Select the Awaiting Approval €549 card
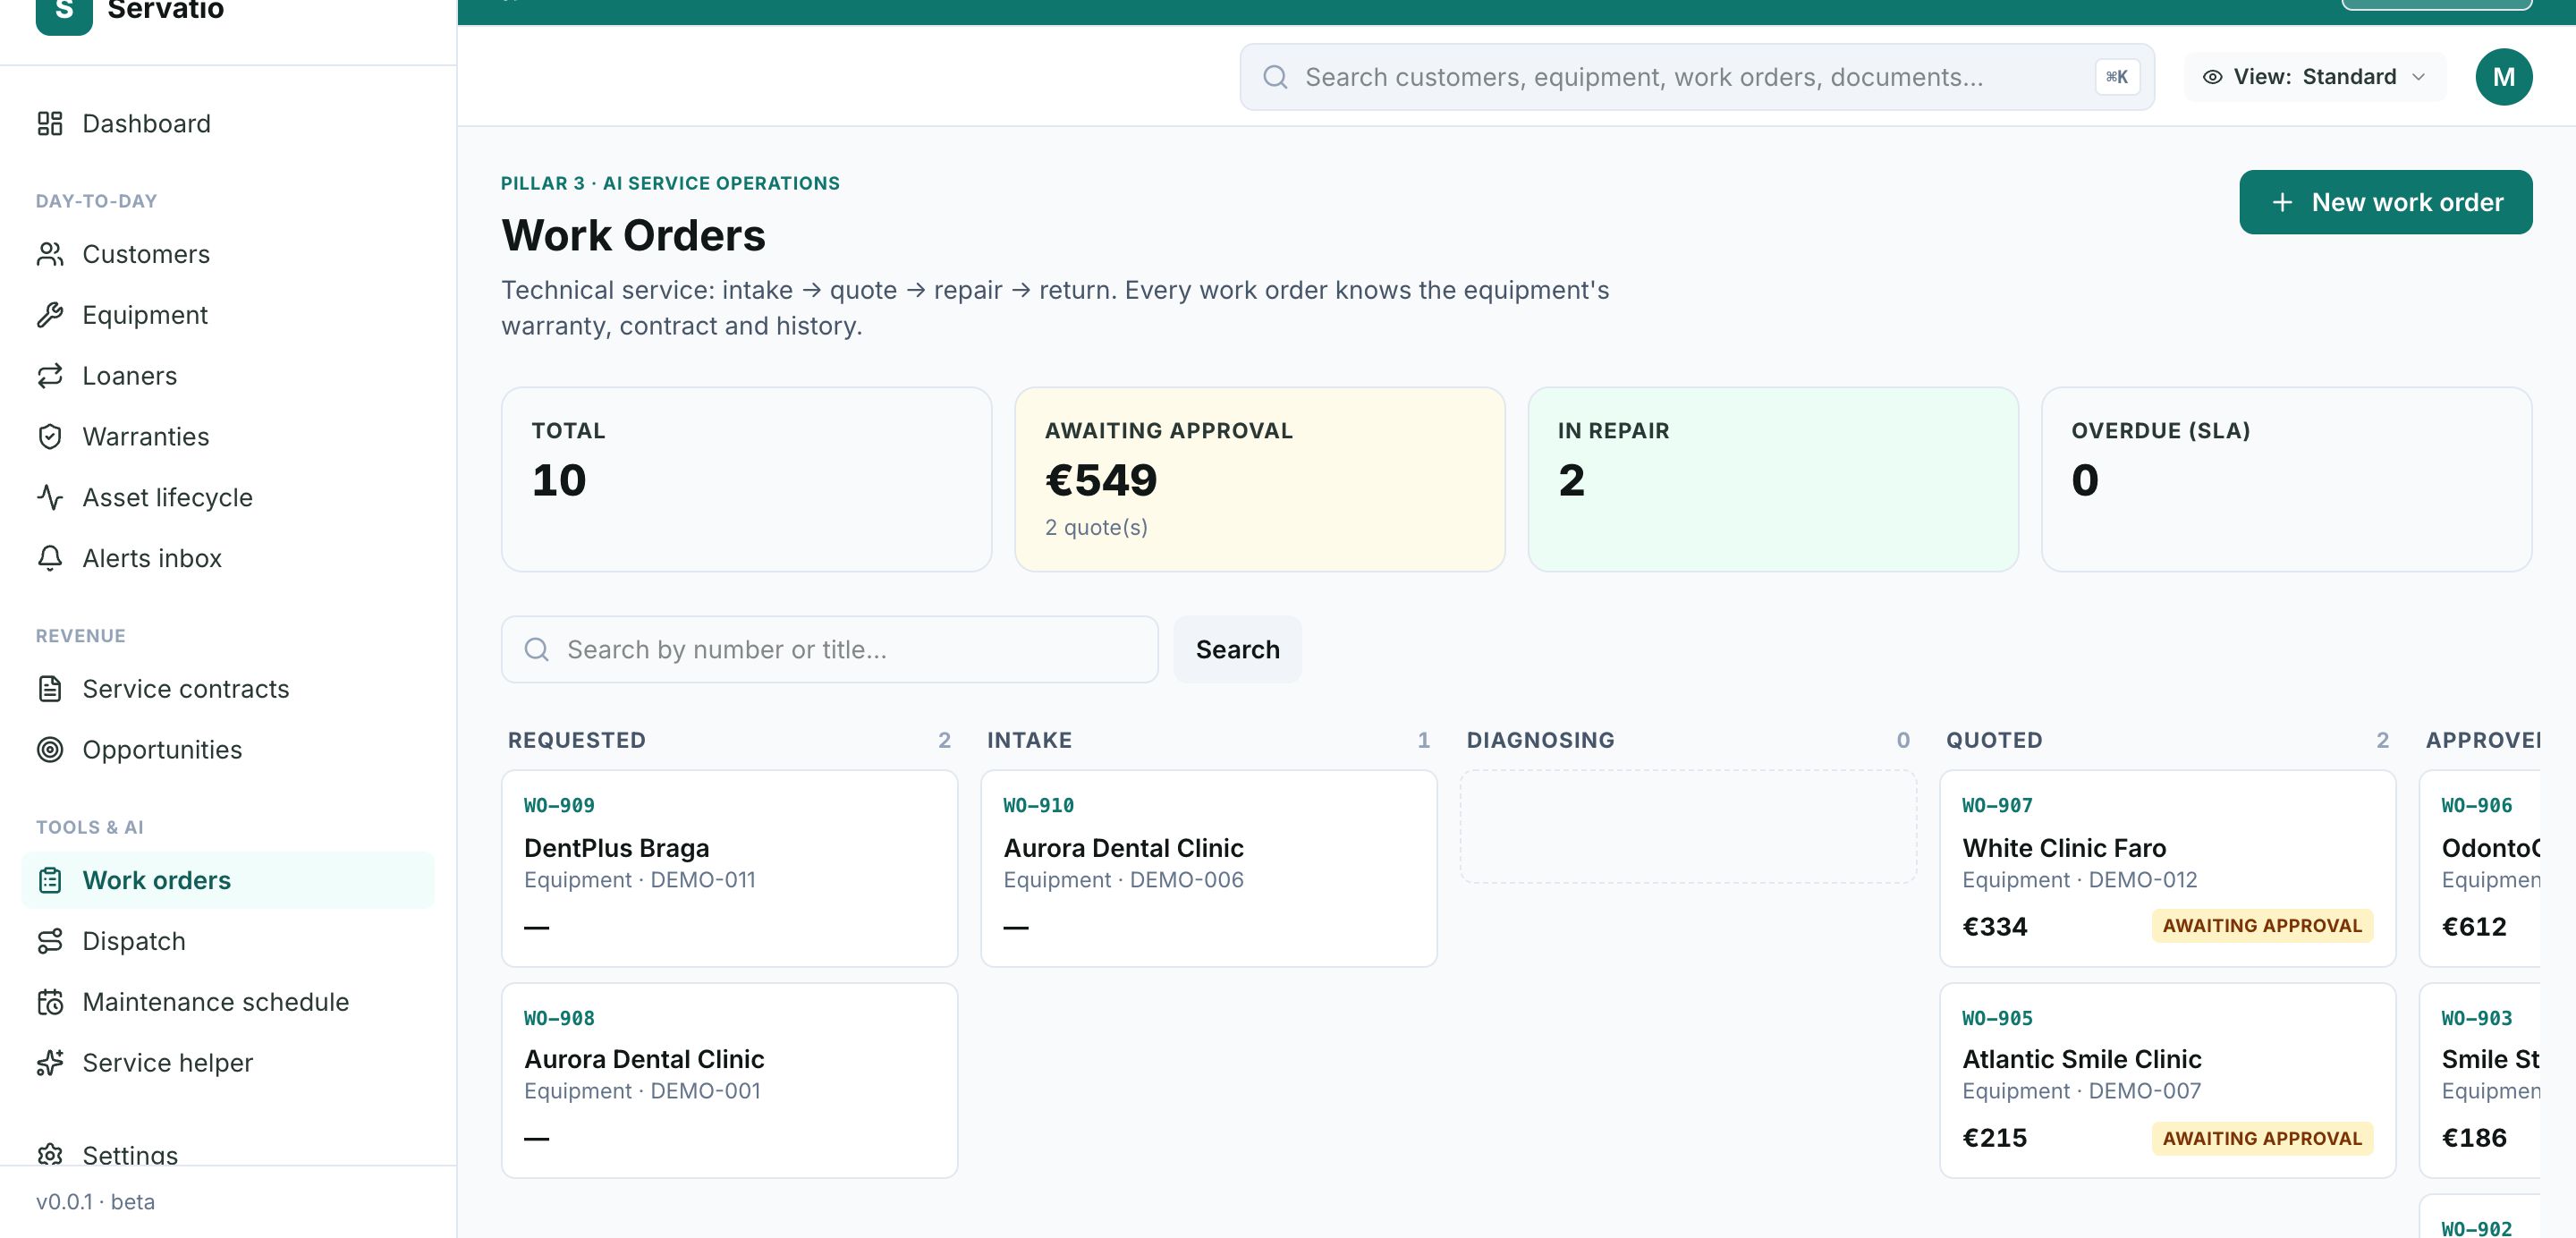The width and height of the screenshot is (2576, 1238). coord(1259,479)
